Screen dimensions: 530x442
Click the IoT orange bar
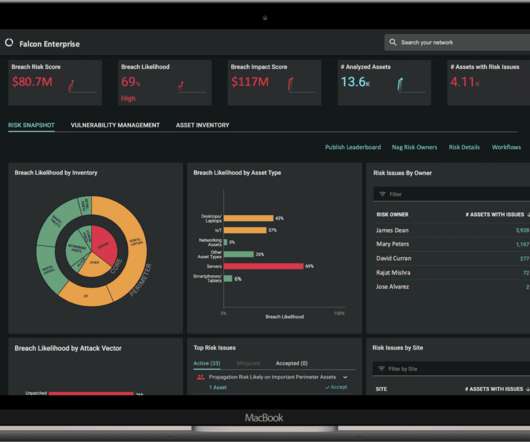(x=245, y=230)
